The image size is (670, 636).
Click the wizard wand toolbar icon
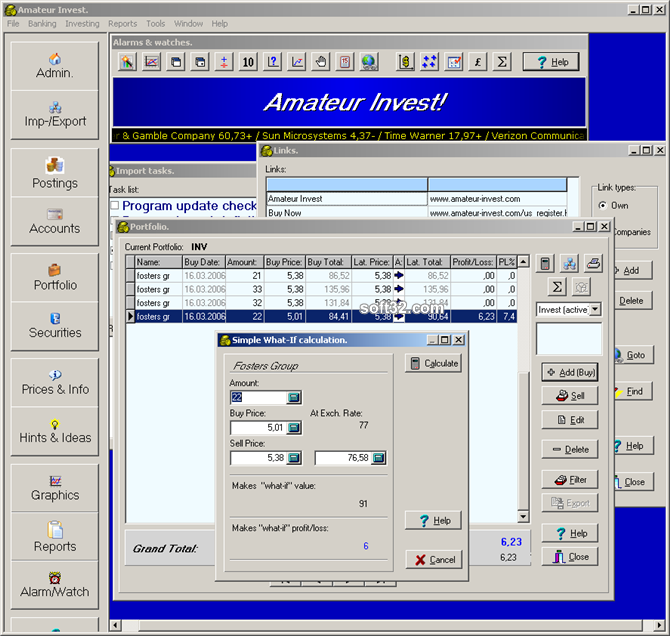pyautogui.click(x=127, y=62)
